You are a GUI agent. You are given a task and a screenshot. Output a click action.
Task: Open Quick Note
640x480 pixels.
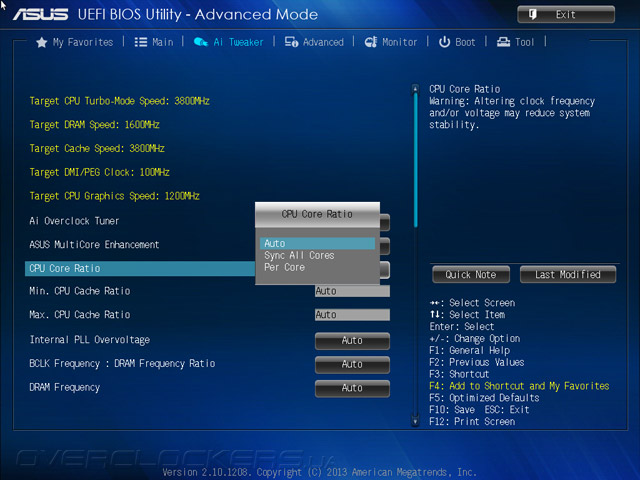tap(471, 275)
